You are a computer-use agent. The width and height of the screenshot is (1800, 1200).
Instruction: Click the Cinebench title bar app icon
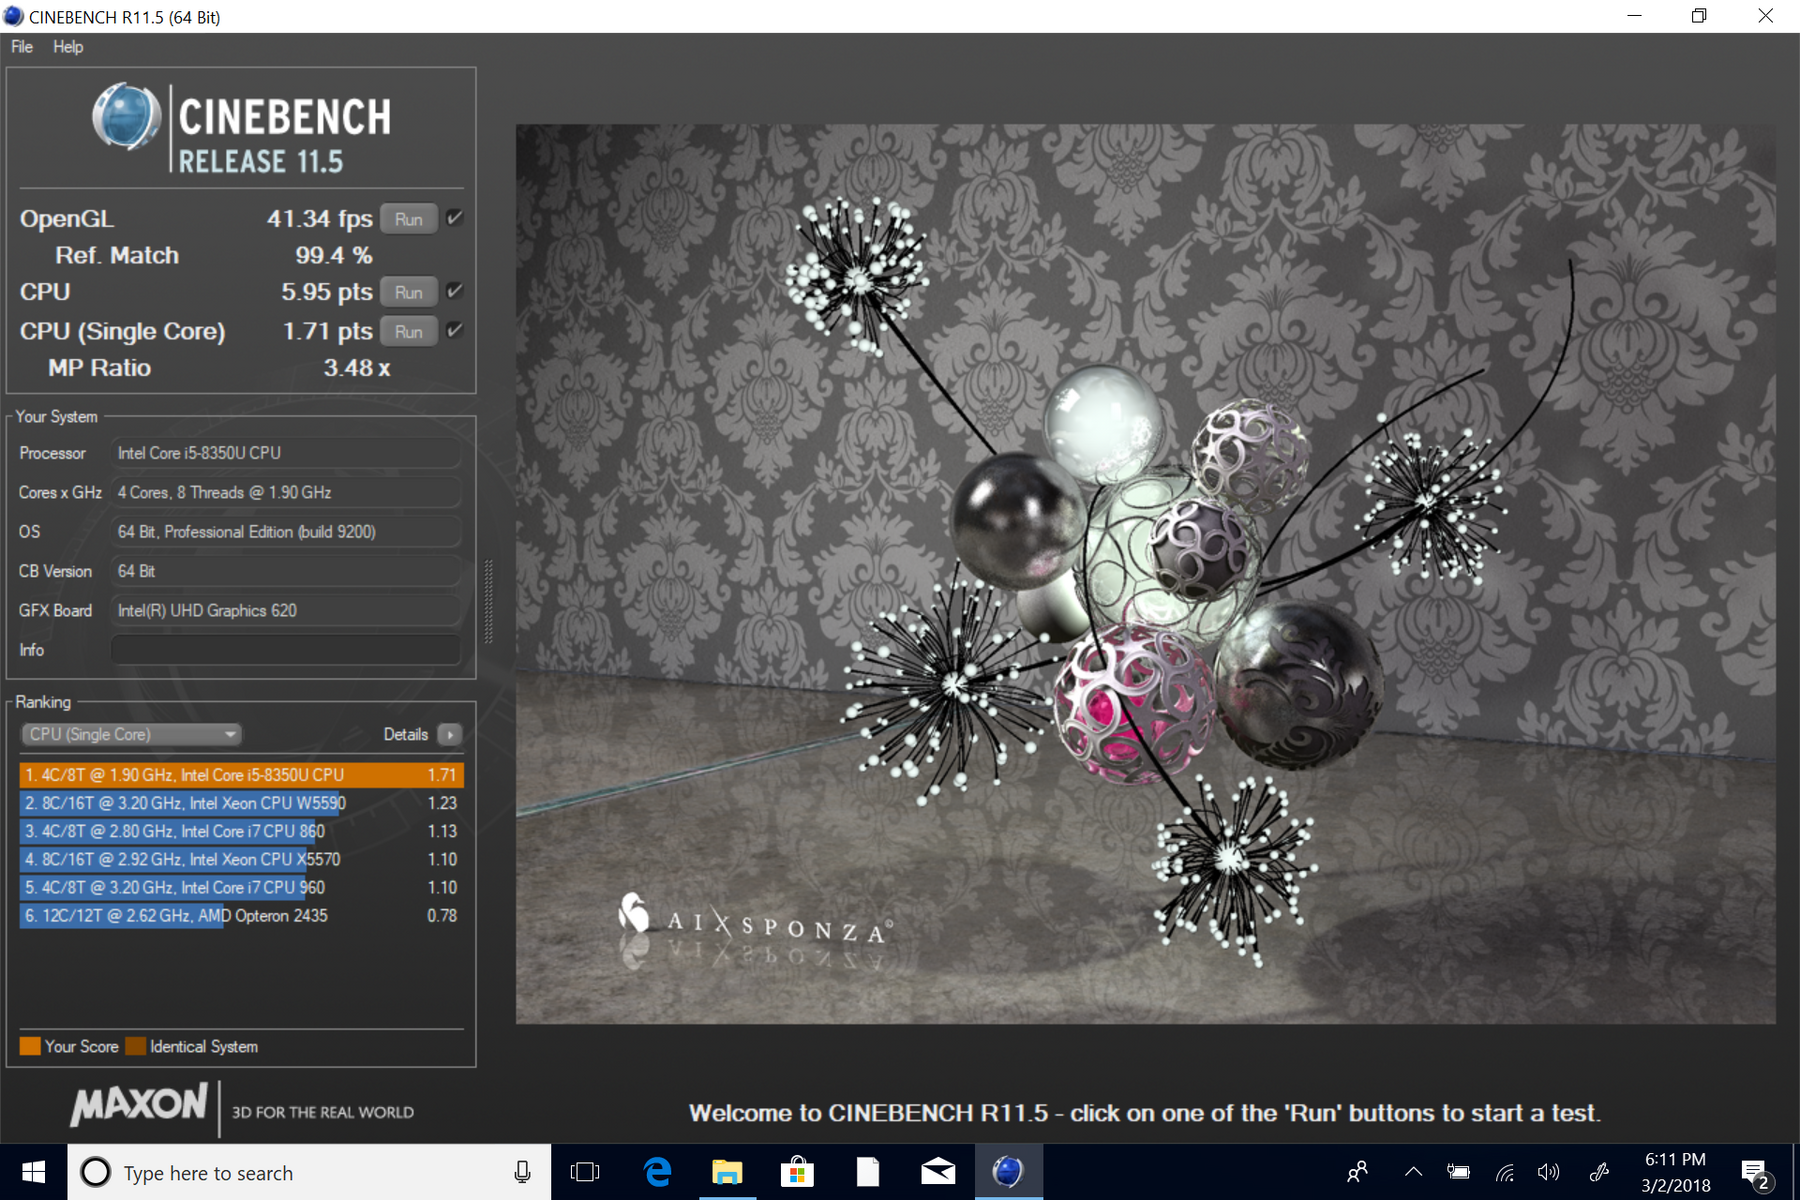click(x=13, y=16)
